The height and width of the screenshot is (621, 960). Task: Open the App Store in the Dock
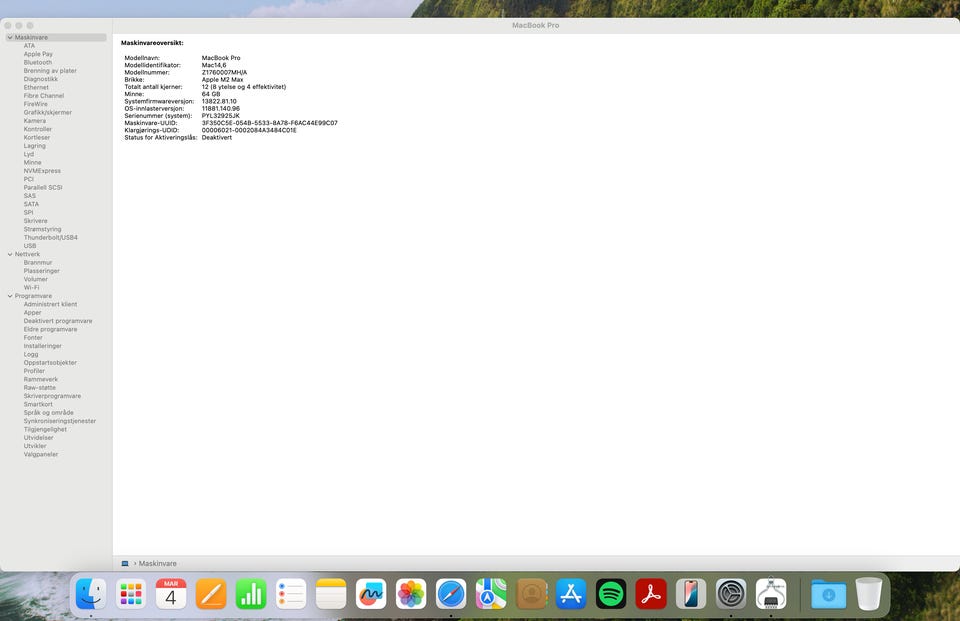(x=571, y=593)
